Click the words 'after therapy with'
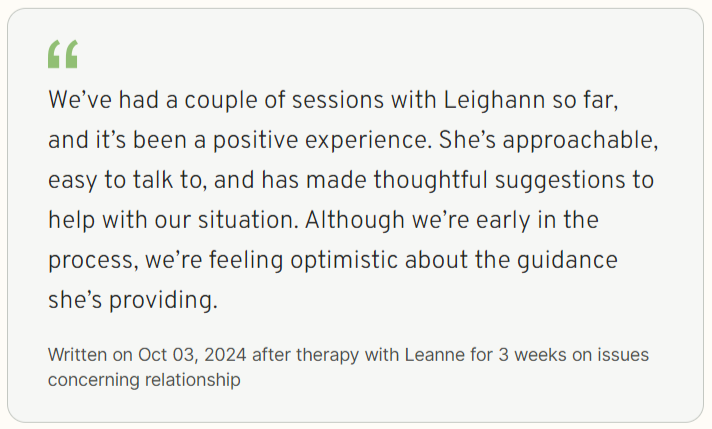 tap(325, 355)
